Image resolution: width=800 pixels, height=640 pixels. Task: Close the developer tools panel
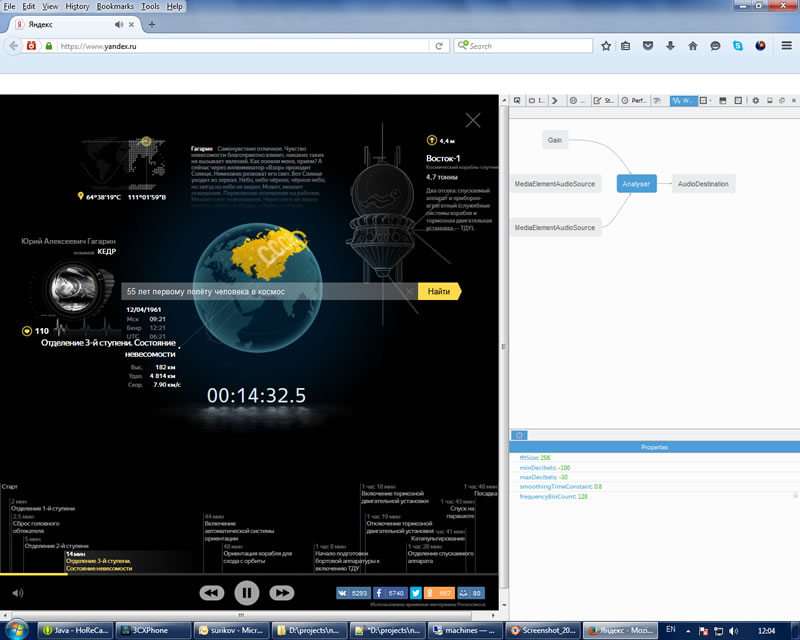794,101
